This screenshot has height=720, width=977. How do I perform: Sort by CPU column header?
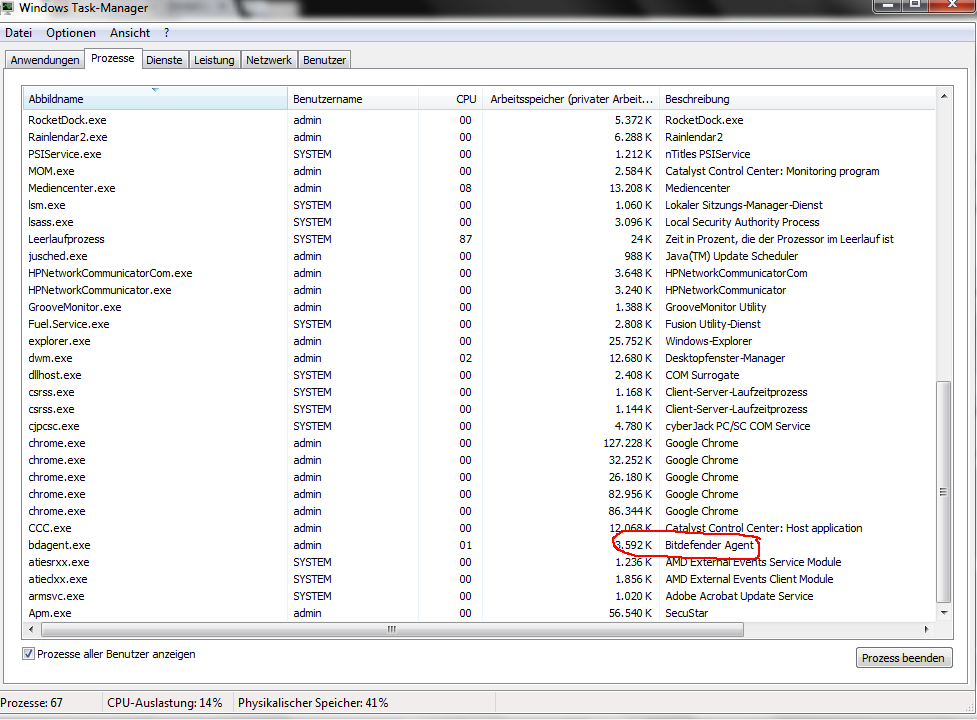[450, 99]
